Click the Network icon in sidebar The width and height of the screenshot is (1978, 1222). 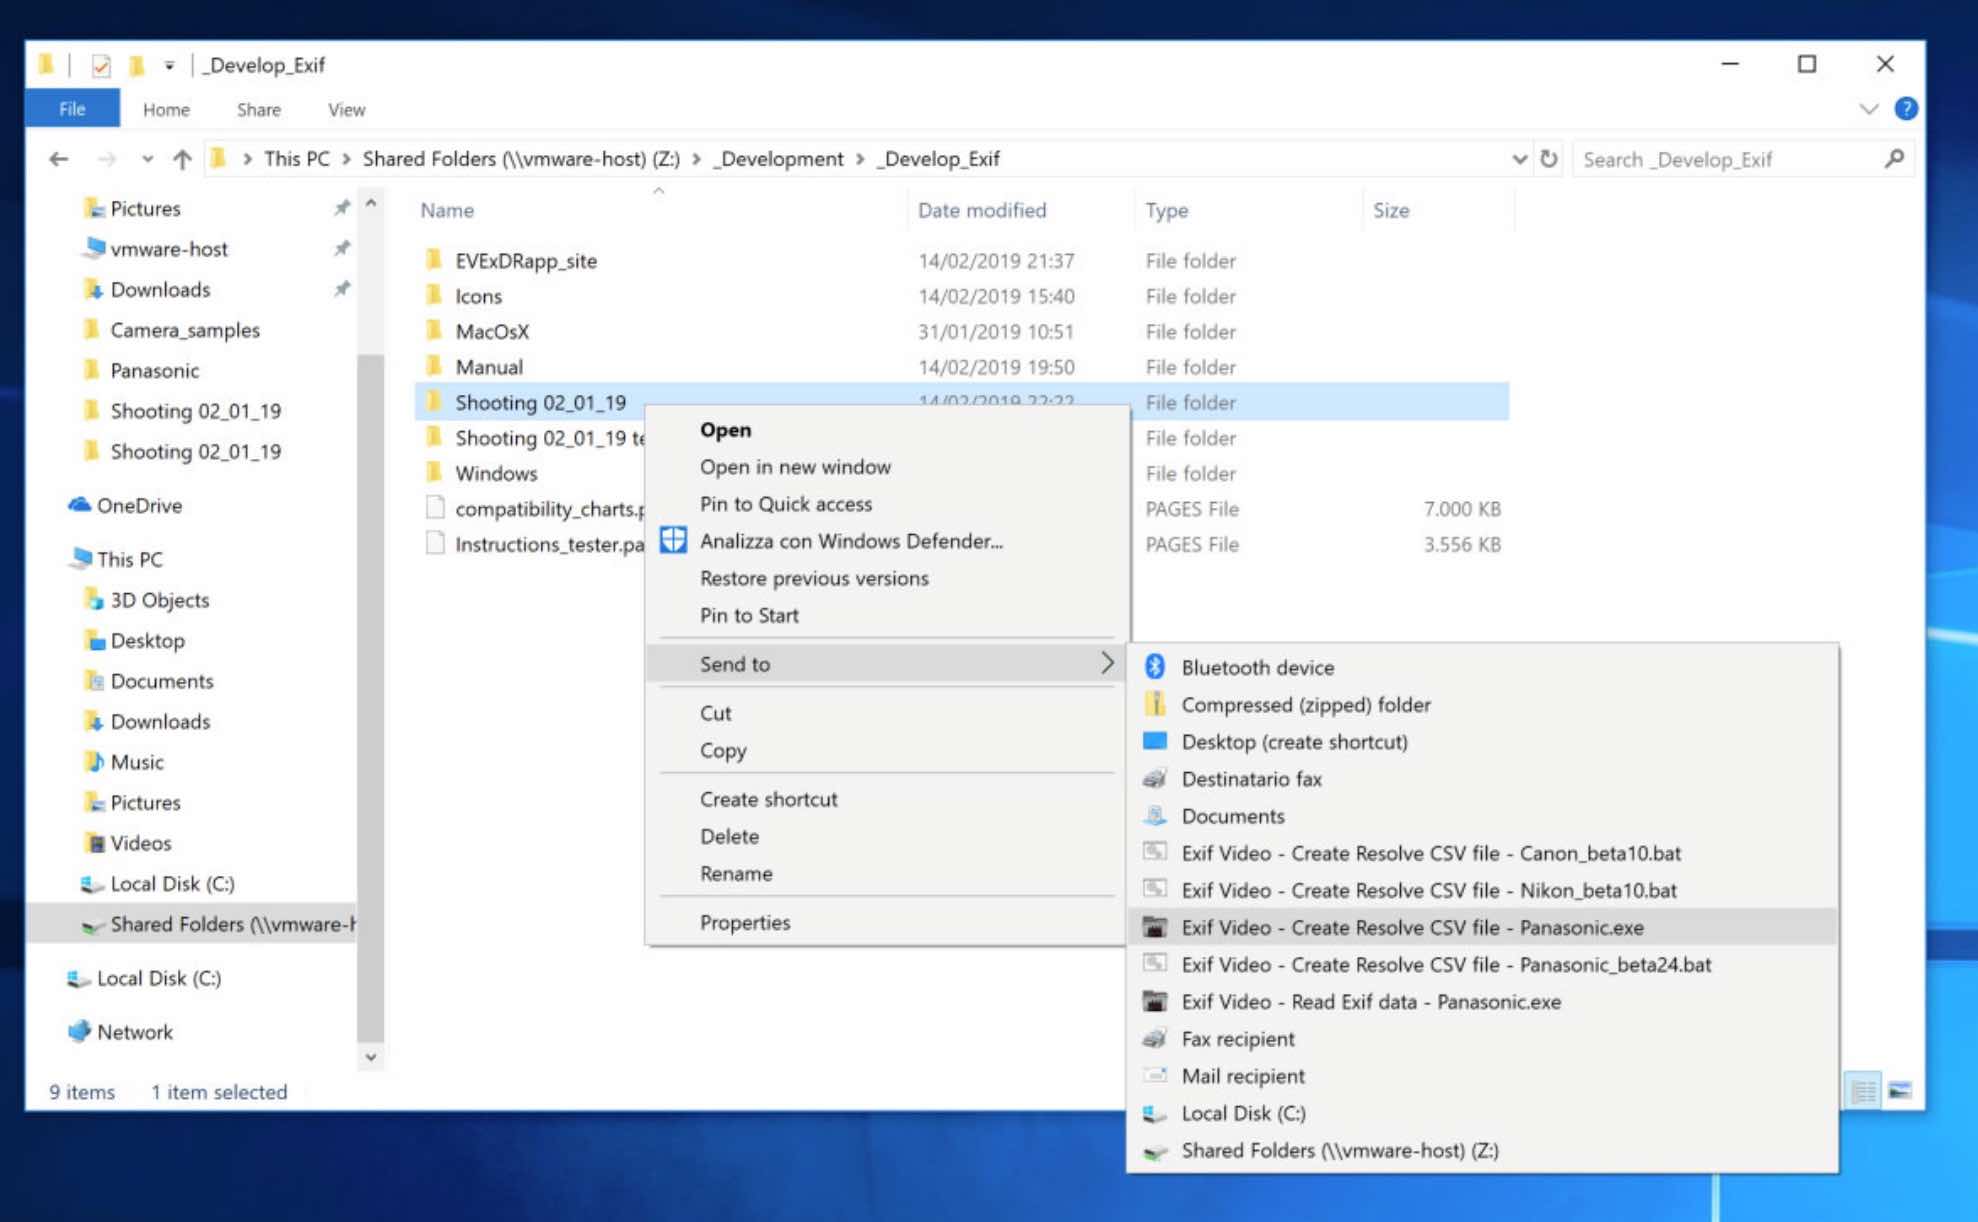pos(79,1031)
